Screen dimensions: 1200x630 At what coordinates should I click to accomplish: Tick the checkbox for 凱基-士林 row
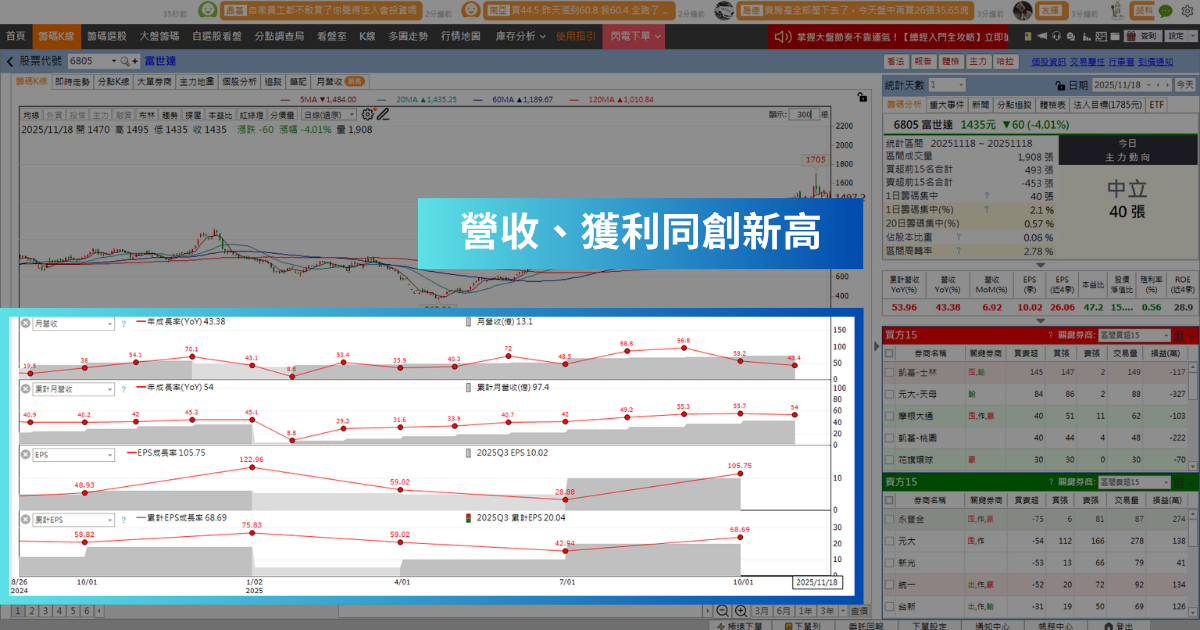coord(891,372)
